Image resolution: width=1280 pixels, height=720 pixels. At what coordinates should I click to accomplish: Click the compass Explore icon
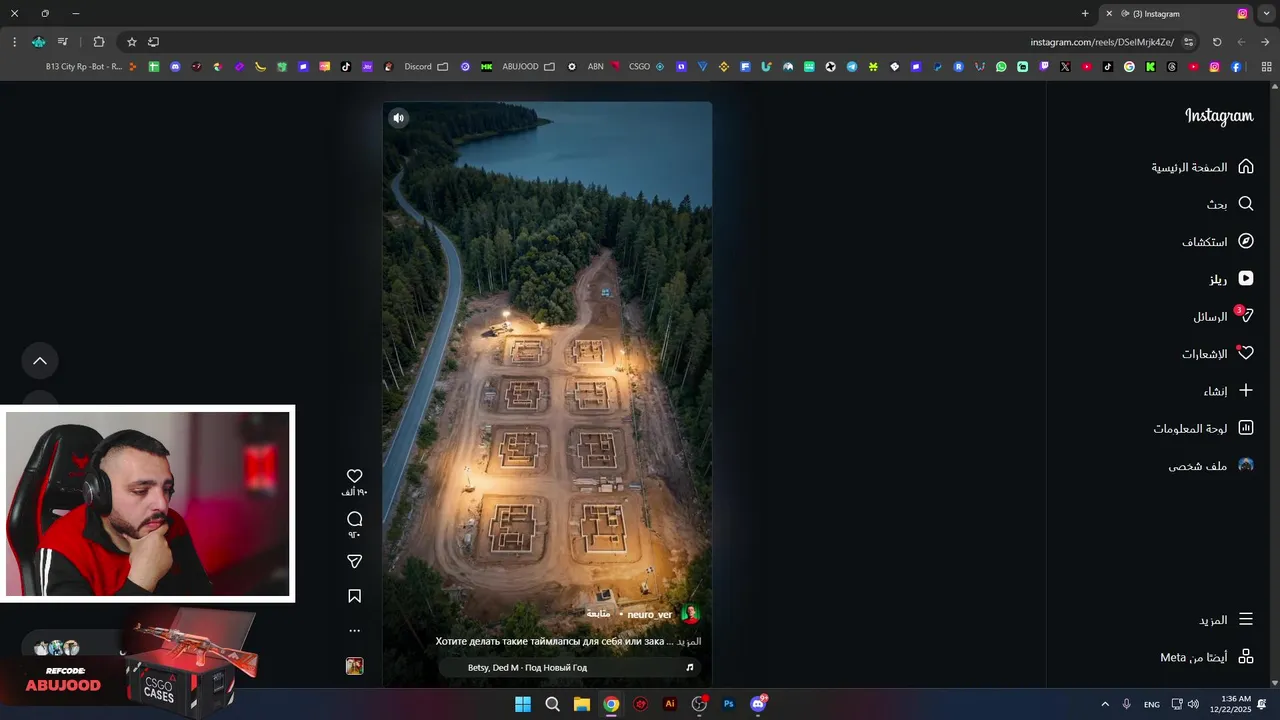[1246, 241]
